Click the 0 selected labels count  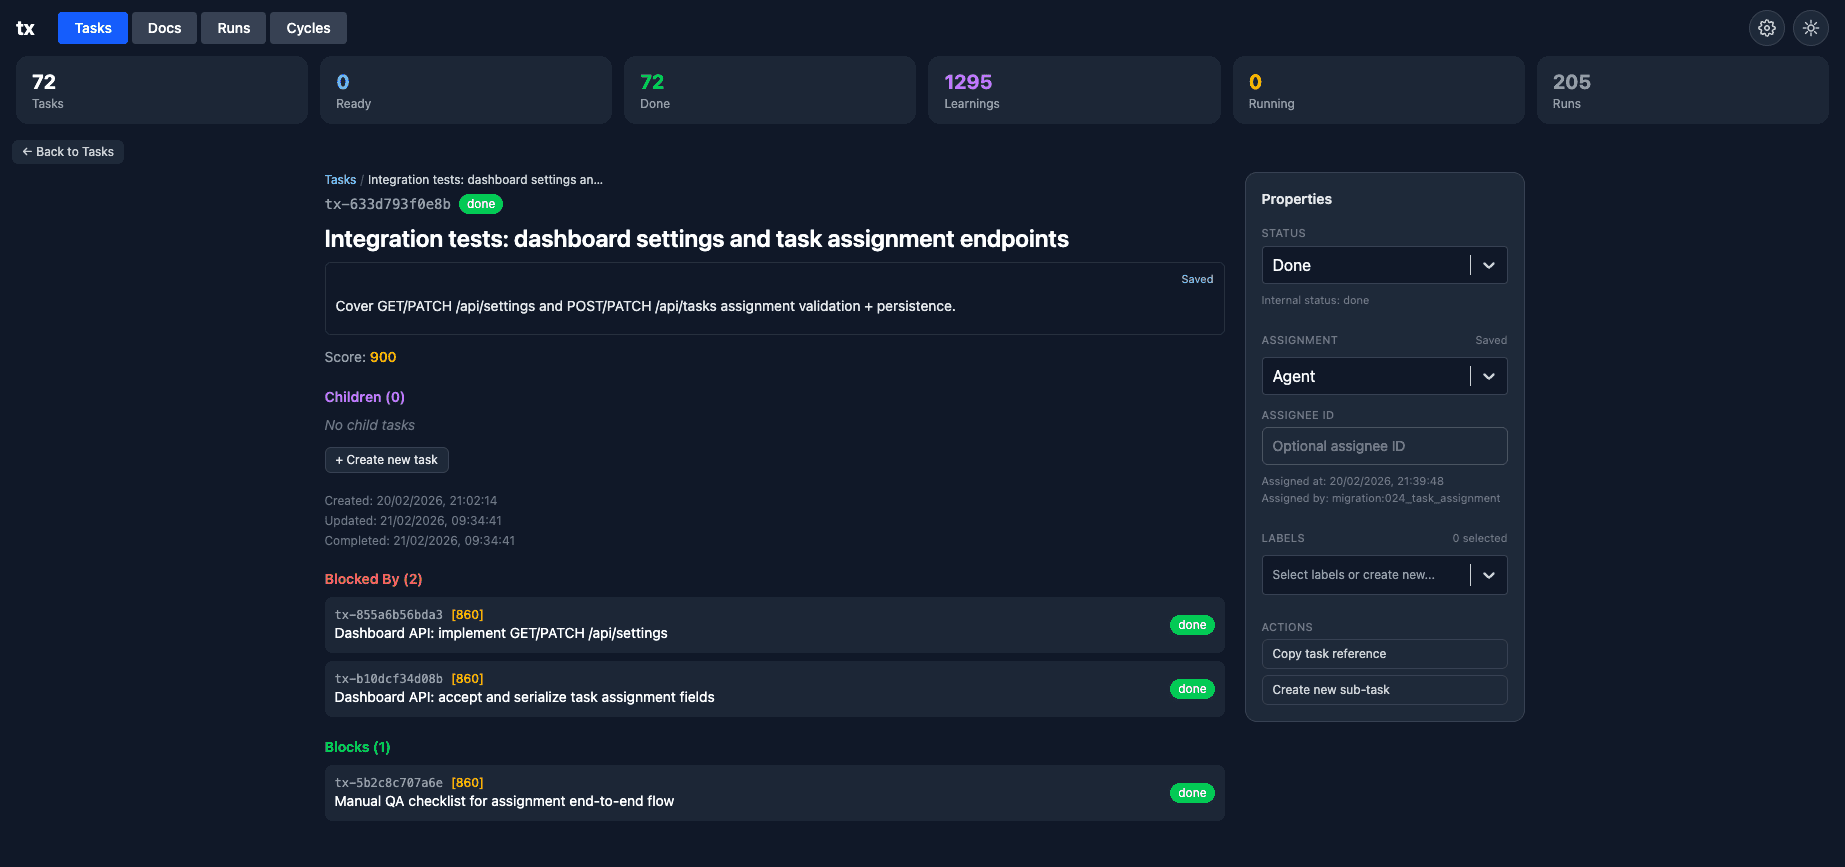(x=1480, y=538)
